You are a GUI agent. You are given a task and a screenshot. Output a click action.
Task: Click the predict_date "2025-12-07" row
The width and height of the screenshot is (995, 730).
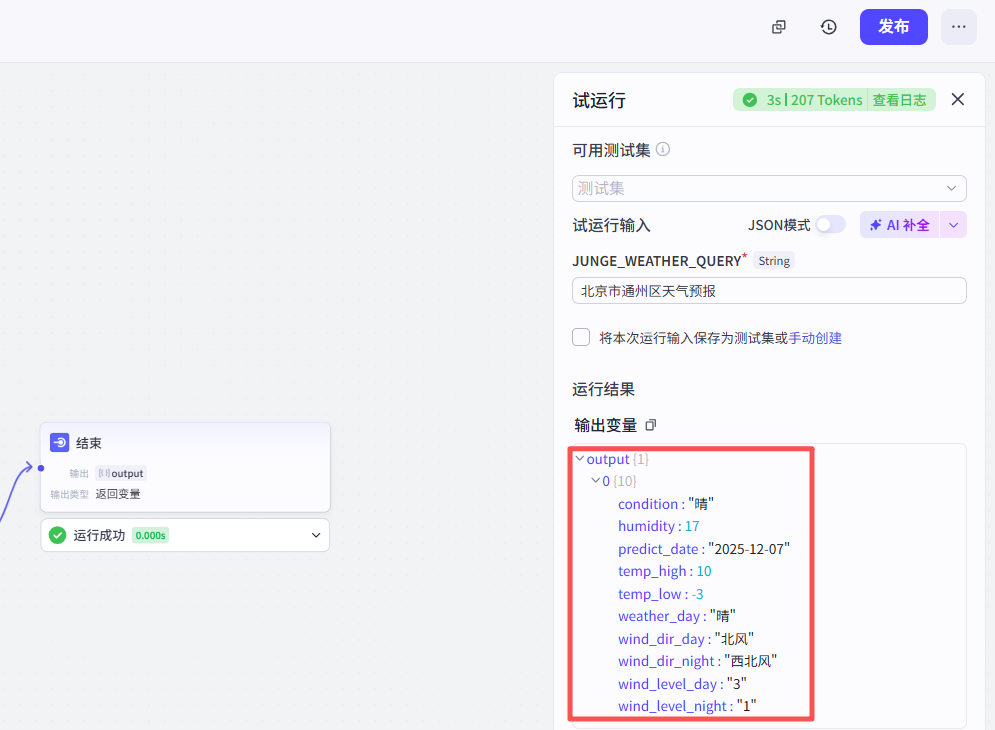[704, 549]
